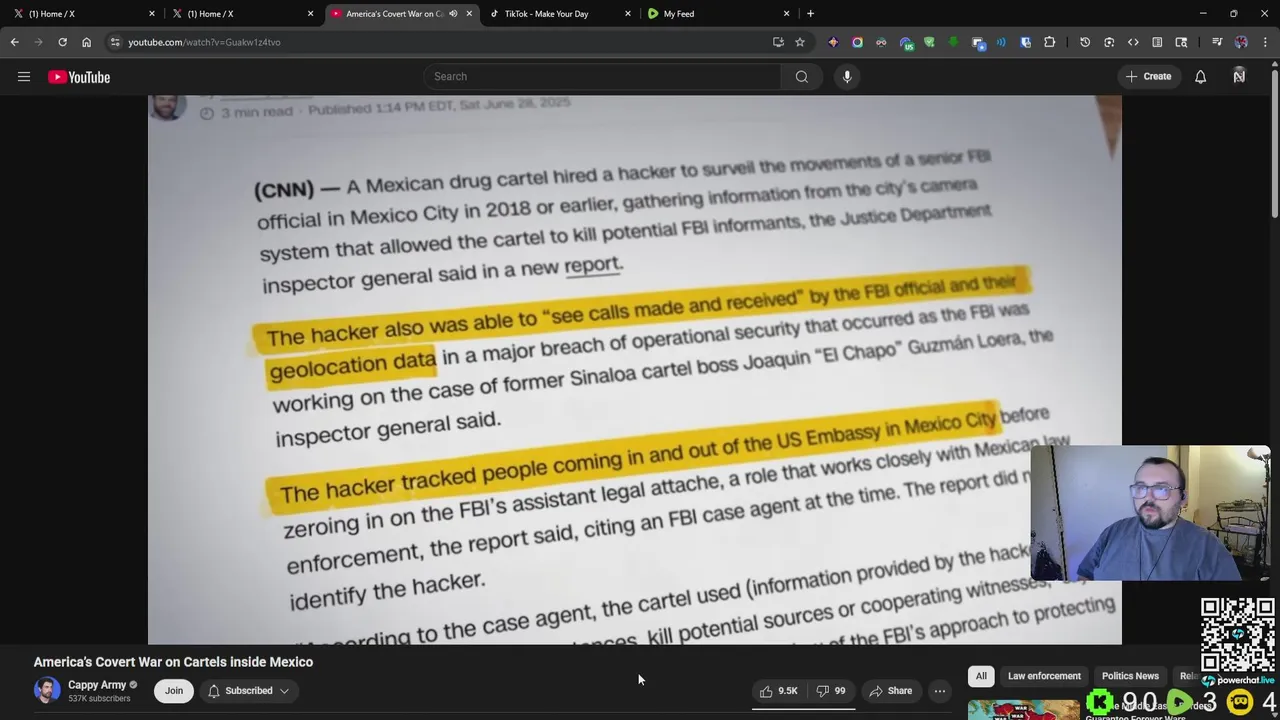Open the Cappy Army channel link

(97, 685)
